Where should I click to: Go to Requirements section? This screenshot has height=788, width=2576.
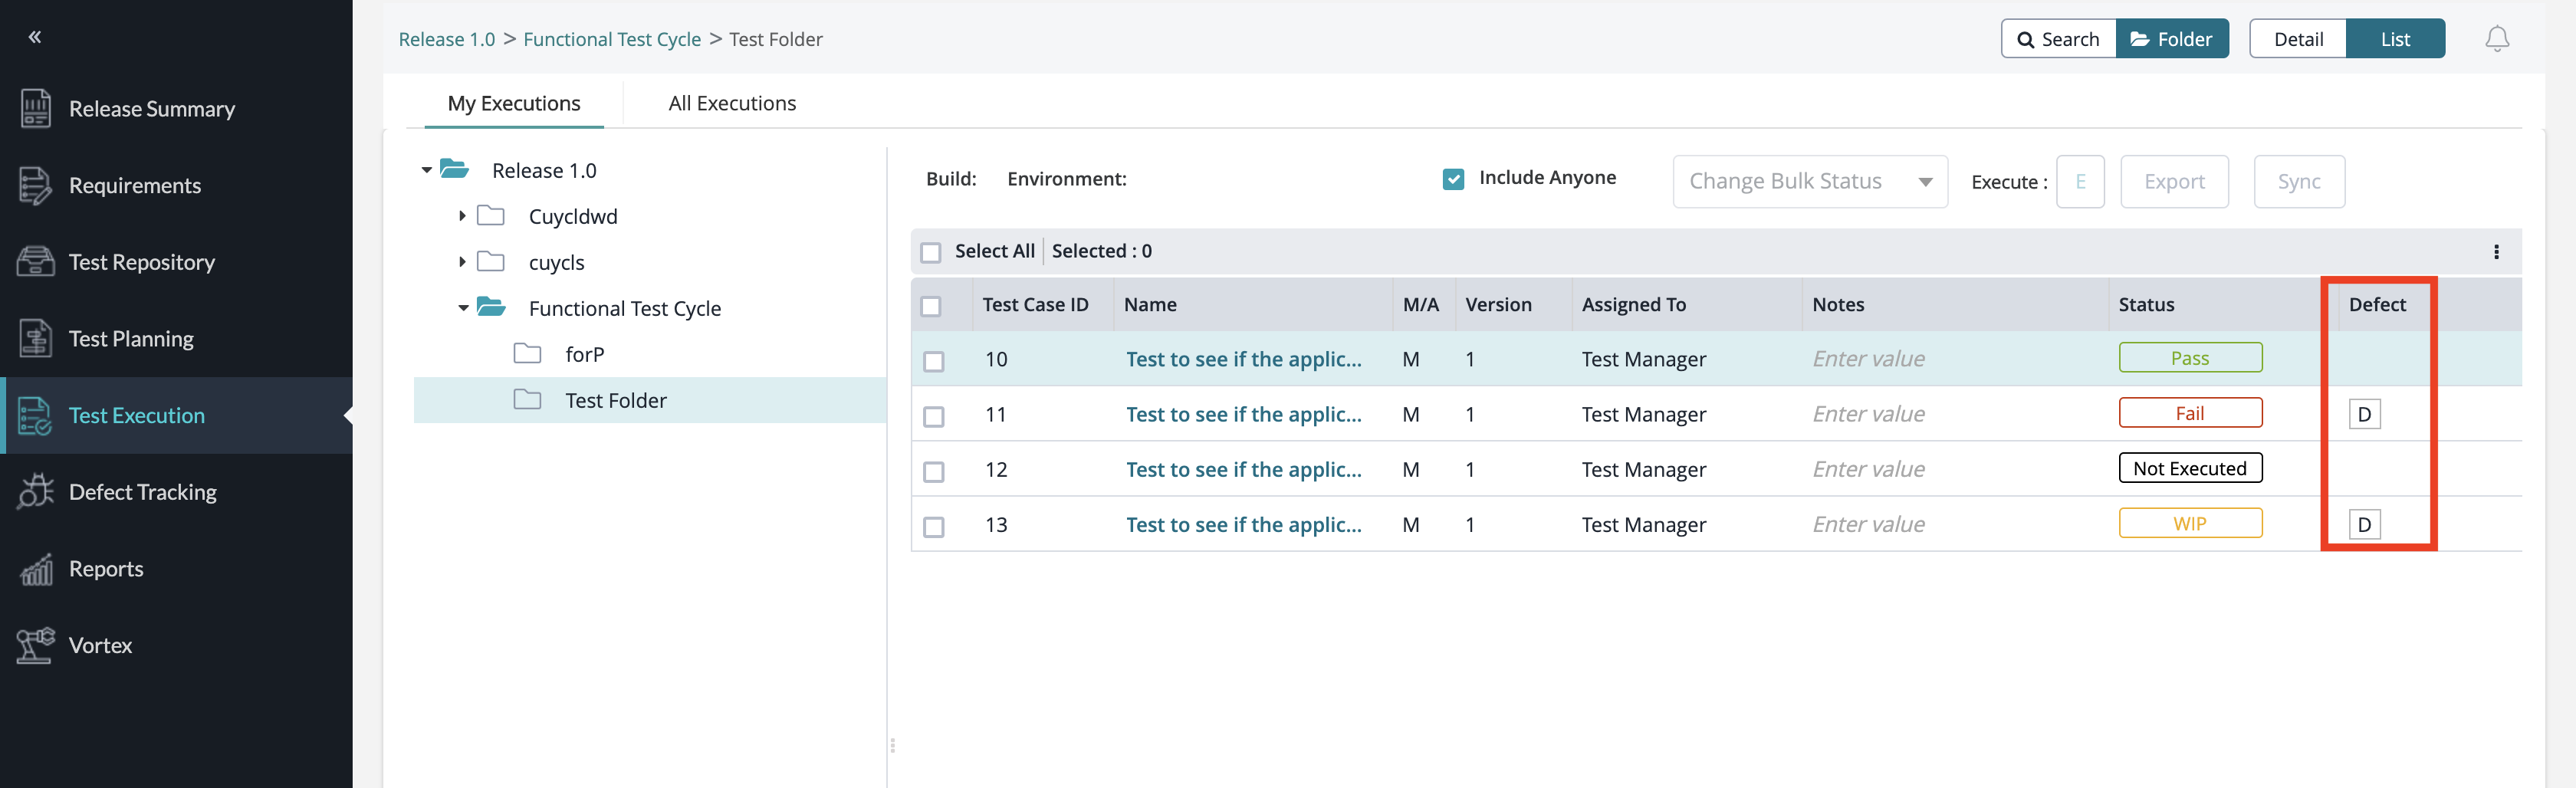pyautogui.click(x=134, y=185)
